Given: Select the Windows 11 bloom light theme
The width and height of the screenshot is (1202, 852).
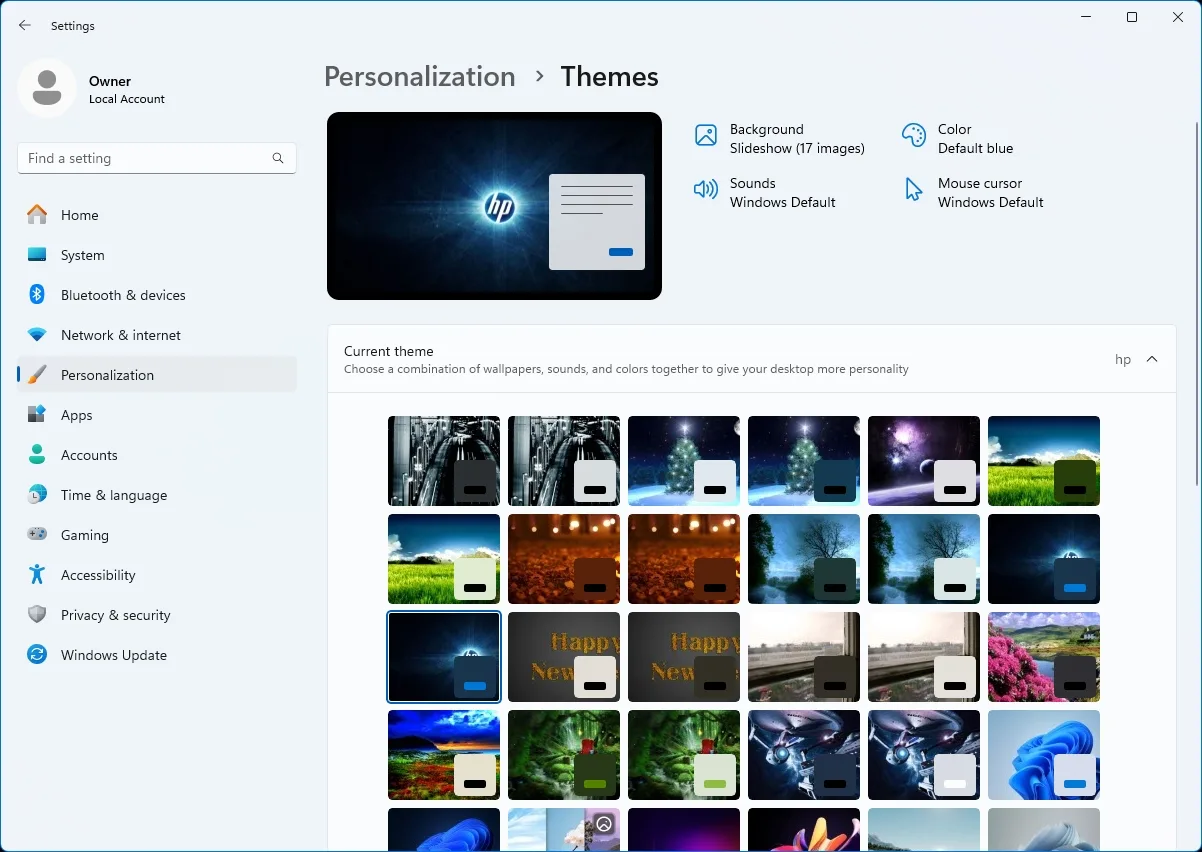Looking at the screenshot, I should click(1044, 755).
